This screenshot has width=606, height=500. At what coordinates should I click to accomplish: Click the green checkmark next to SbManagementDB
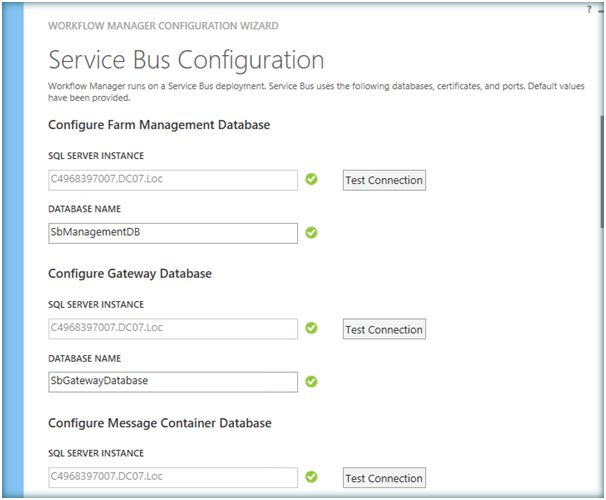[x=311, y=232]
